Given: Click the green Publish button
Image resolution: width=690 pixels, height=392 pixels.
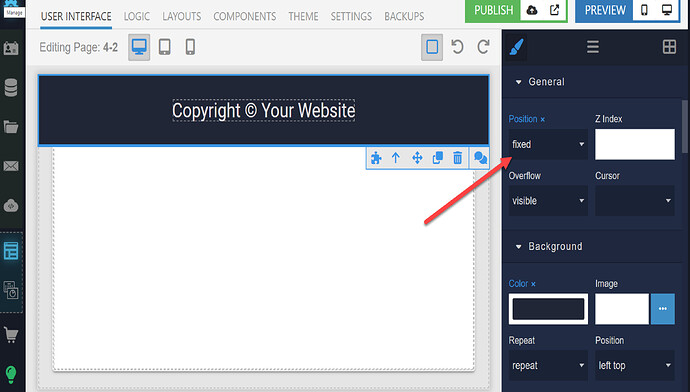Looking at the screenshot, I should tap(493, 10).
